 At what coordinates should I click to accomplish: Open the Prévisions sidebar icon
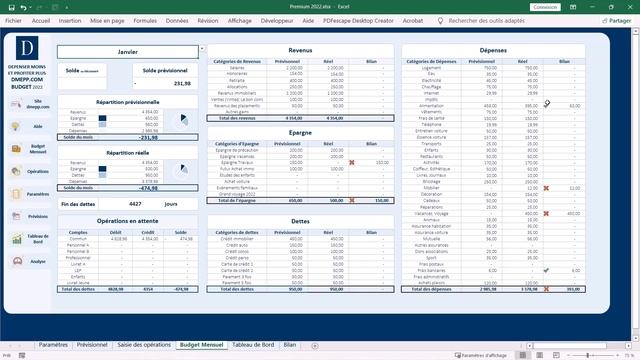coord(16,216)
